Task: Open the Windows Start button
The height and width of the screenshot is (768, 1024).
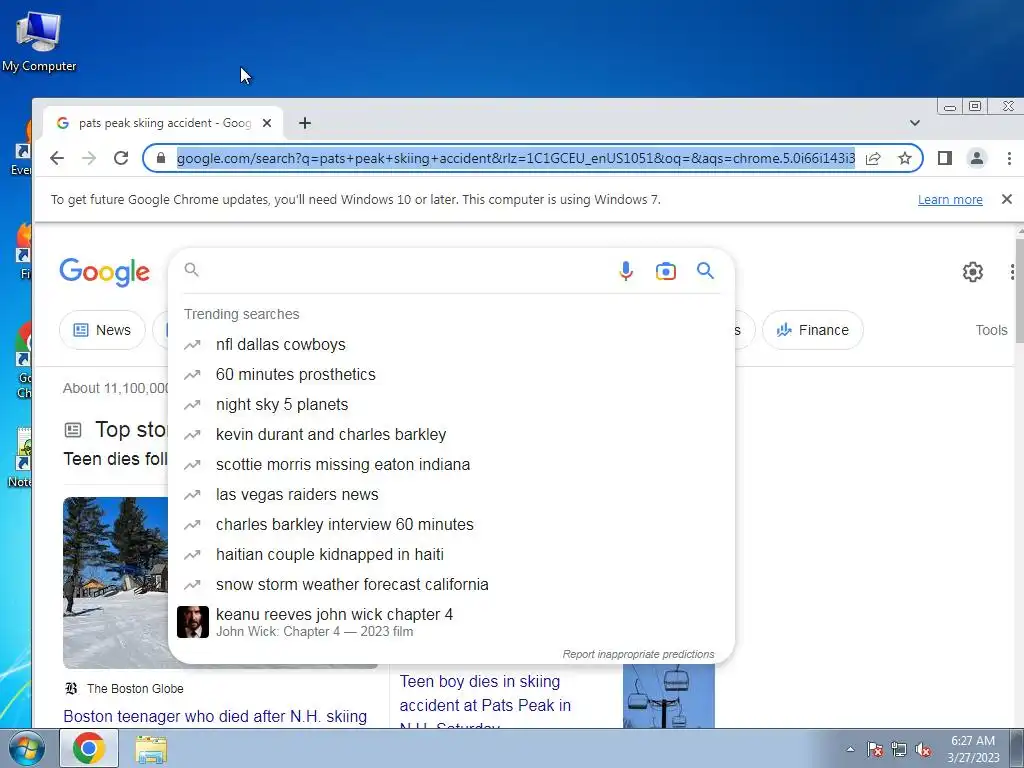Action: tap(26, 748)
